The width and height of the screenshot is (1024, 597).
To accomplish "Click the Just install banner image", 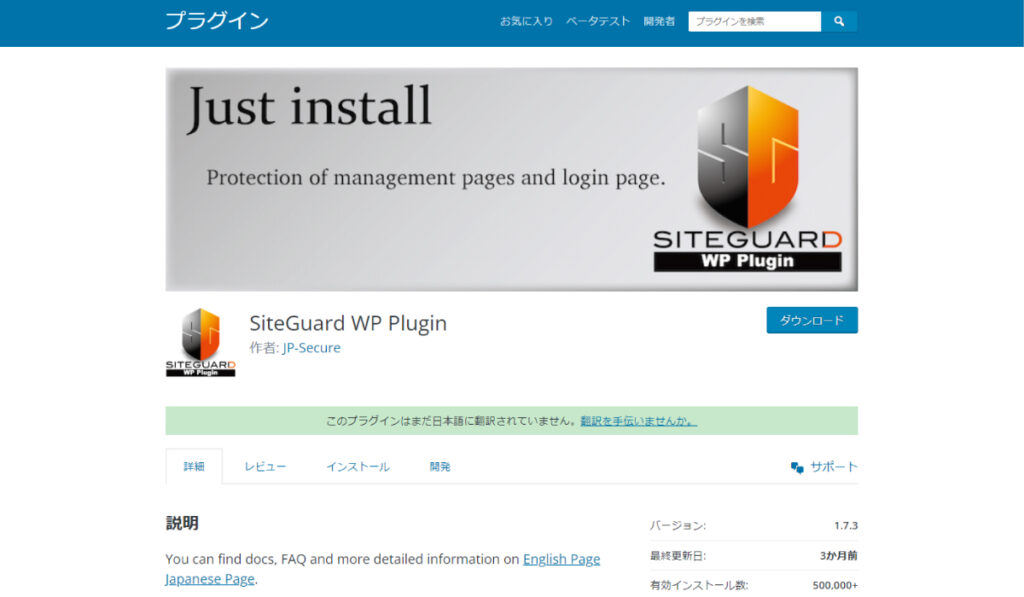I will 511,180.
